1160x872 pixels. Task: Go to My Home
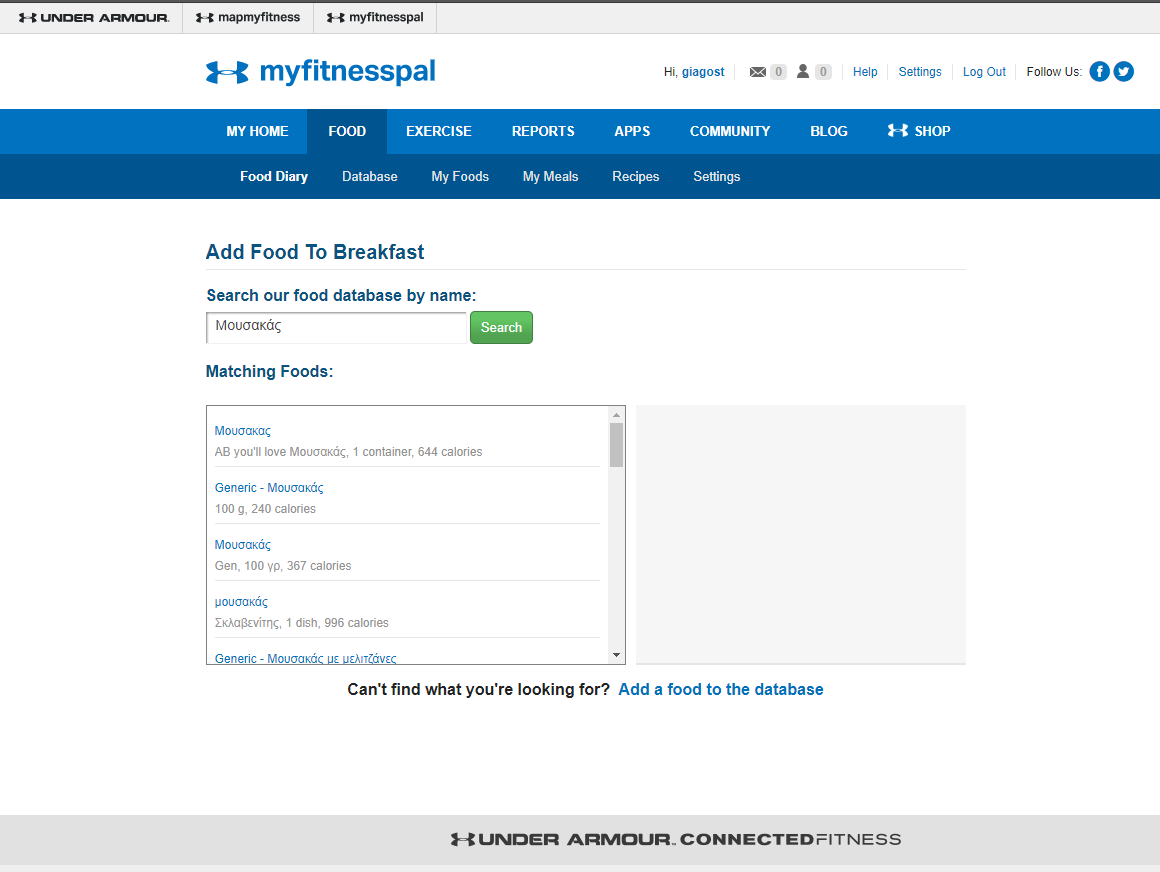(x=257, y=131)
